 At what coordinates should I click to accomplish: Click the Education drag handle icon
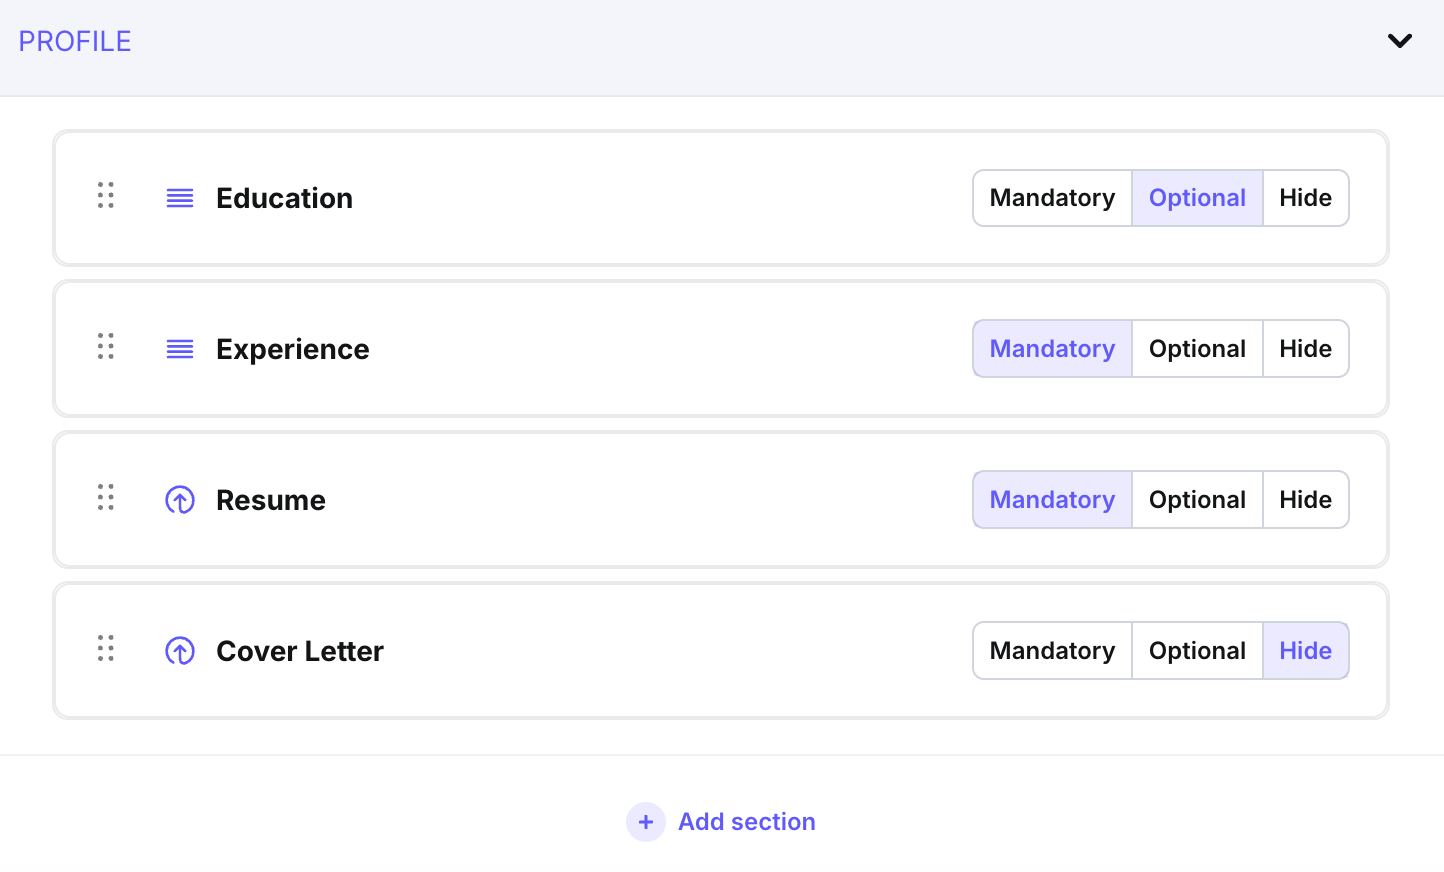(x=106, y=196)
